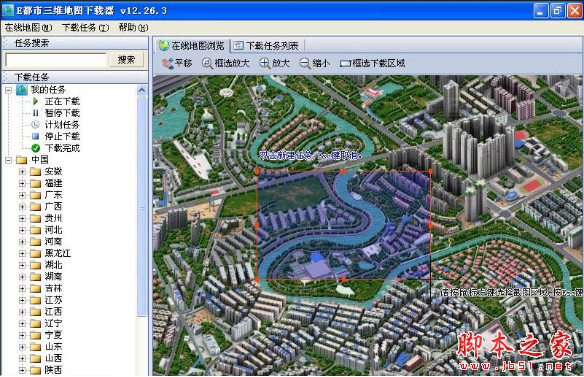Click top-center handle of red selection box
Screen dimensions: 584x377
(x=343, y=171)
